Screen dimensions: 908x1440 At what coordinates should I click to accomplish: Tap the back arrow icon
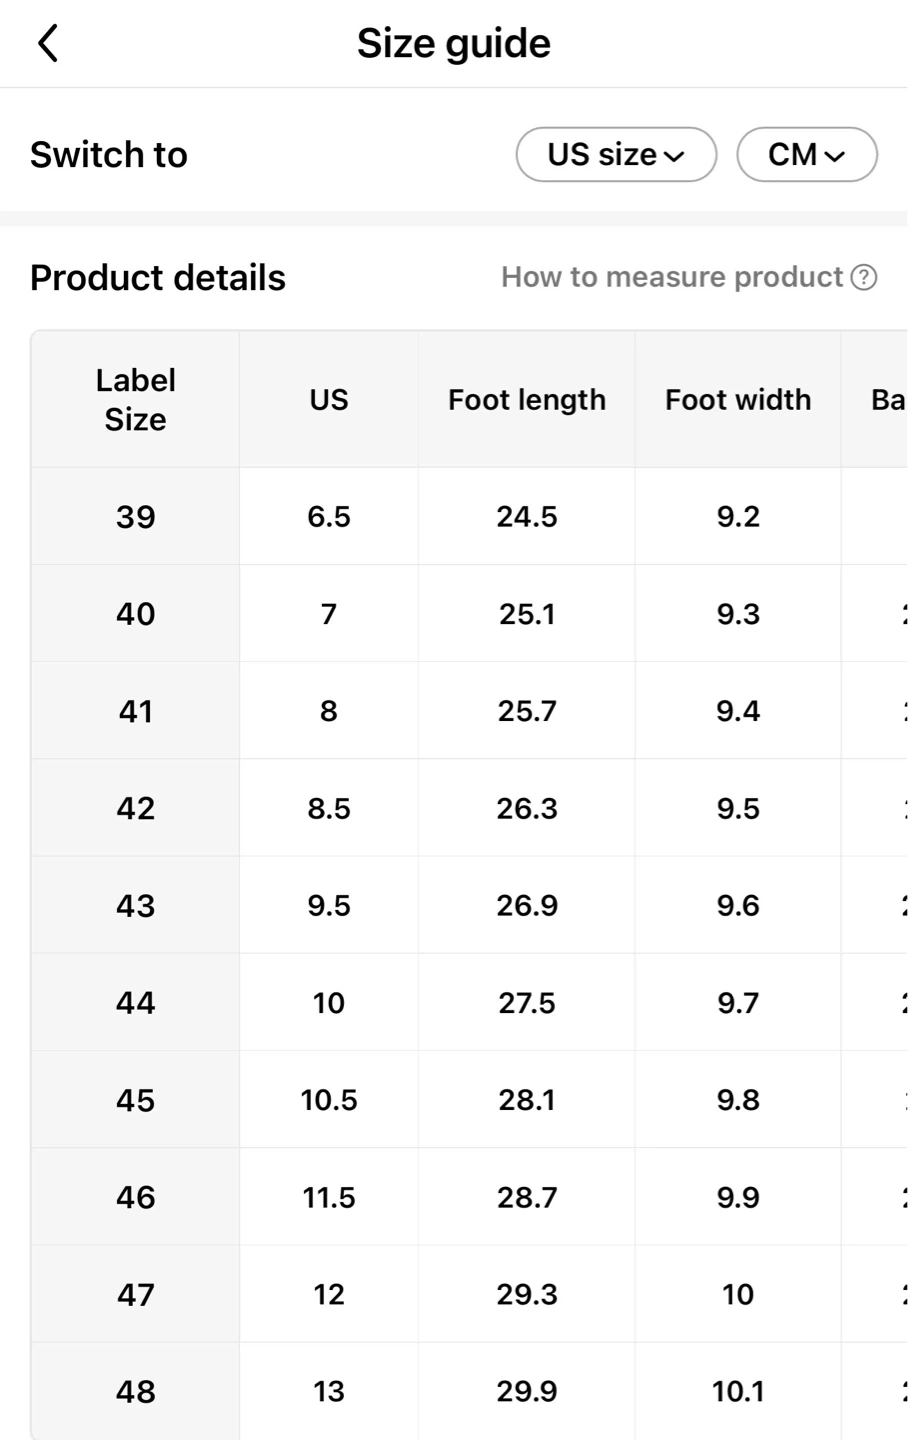tap(48, 44)
